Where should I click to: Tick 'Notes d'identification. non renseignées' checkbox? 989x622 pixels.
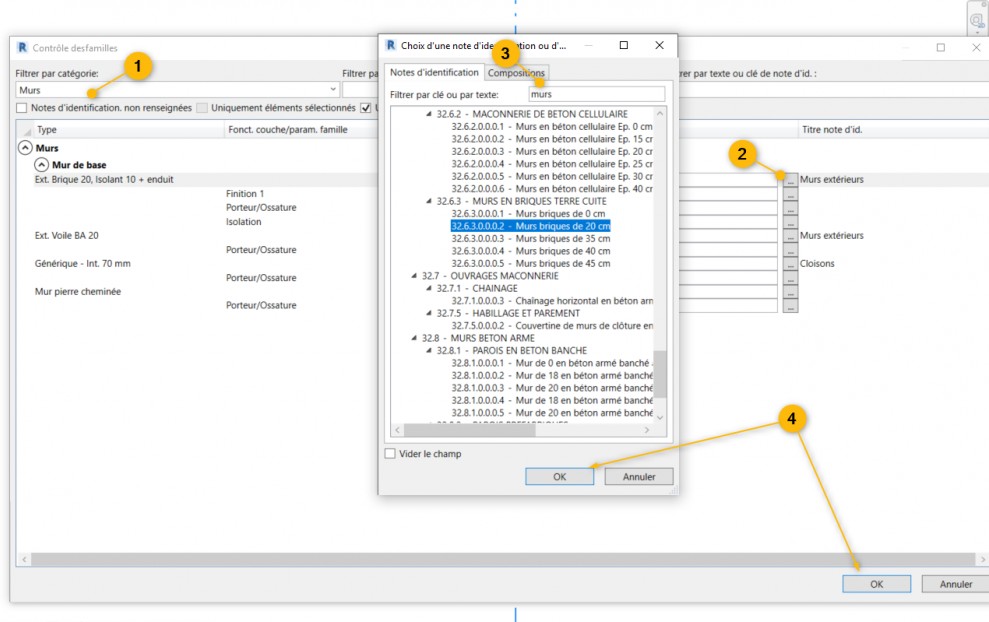click(21, 108)
